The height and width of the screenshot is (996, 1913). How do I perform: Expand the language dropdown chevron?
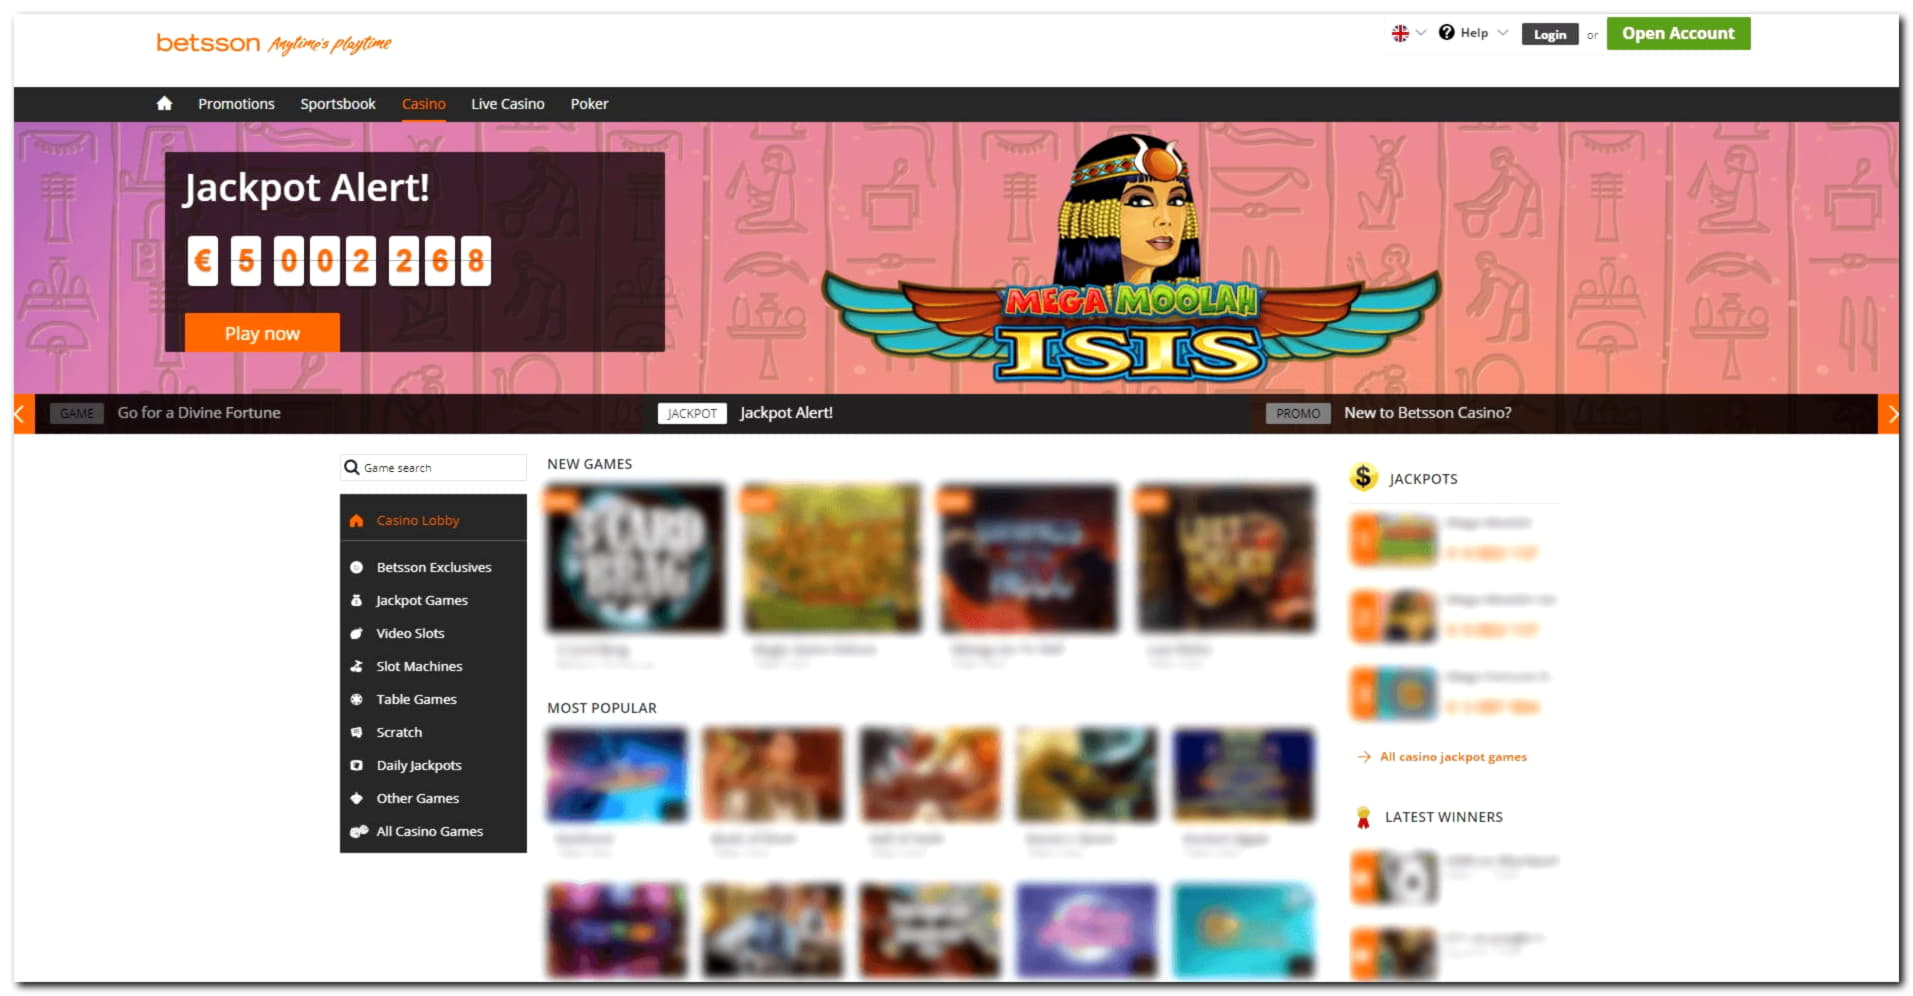pos(1421,33)
